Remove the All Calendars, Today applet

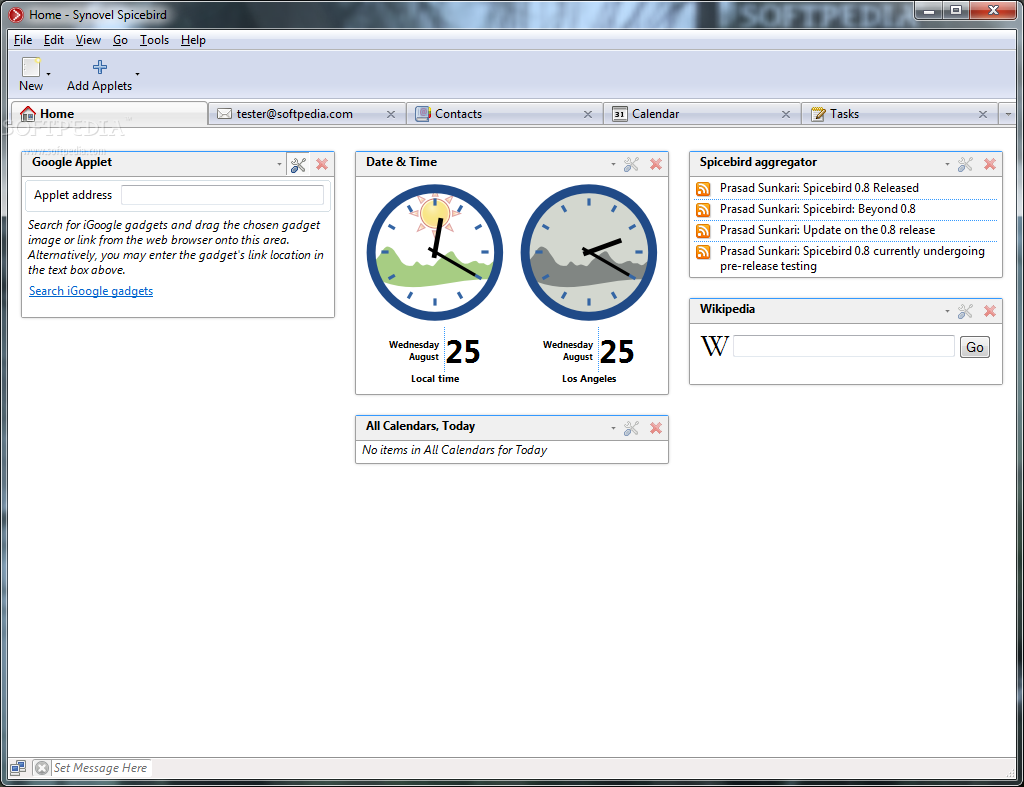coord(656,428)
